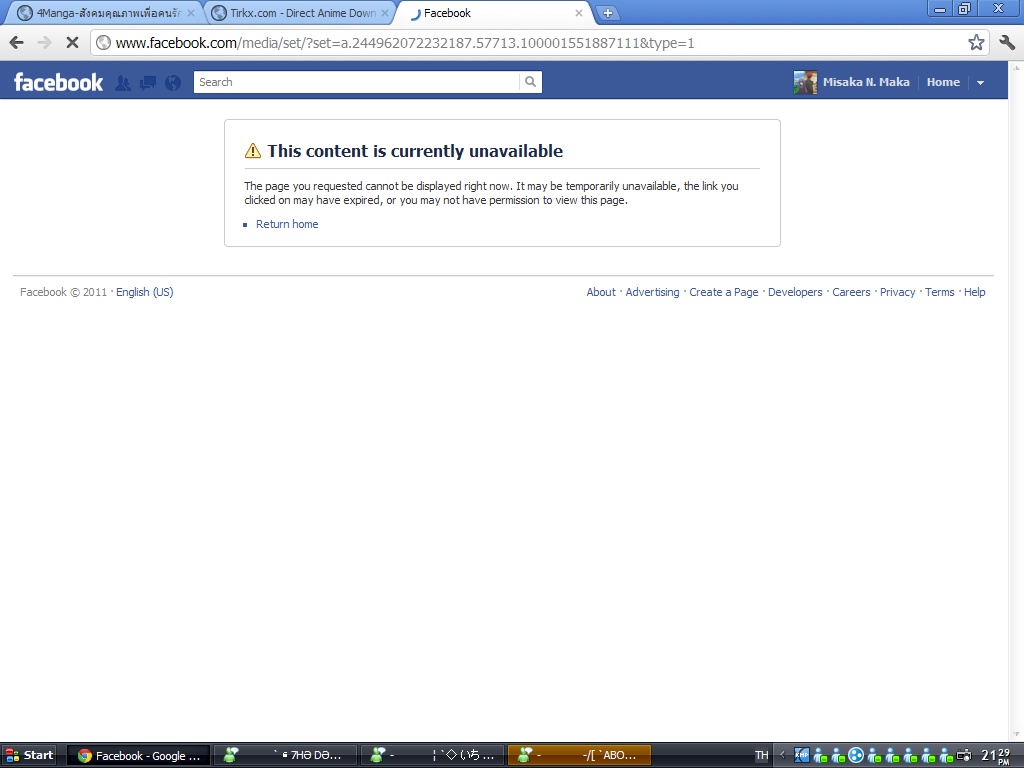The image size is (1024, 768).
Task: Open the Developers footer link
Action: coord(795,292)
